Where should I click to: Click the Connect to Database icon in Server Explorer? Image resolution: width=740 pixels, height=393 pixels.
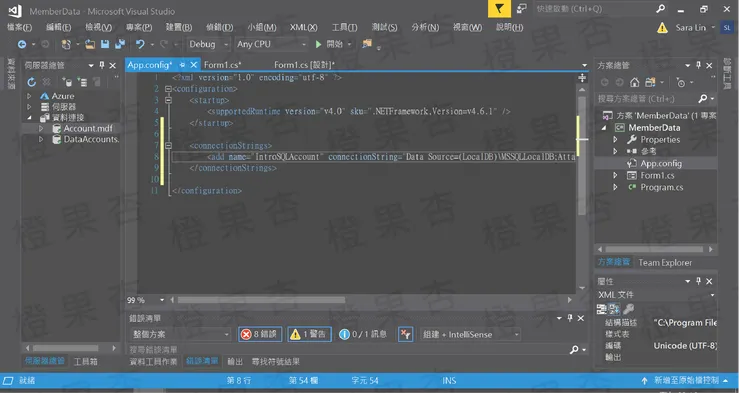pyautogui.click(x=67, y=82)
